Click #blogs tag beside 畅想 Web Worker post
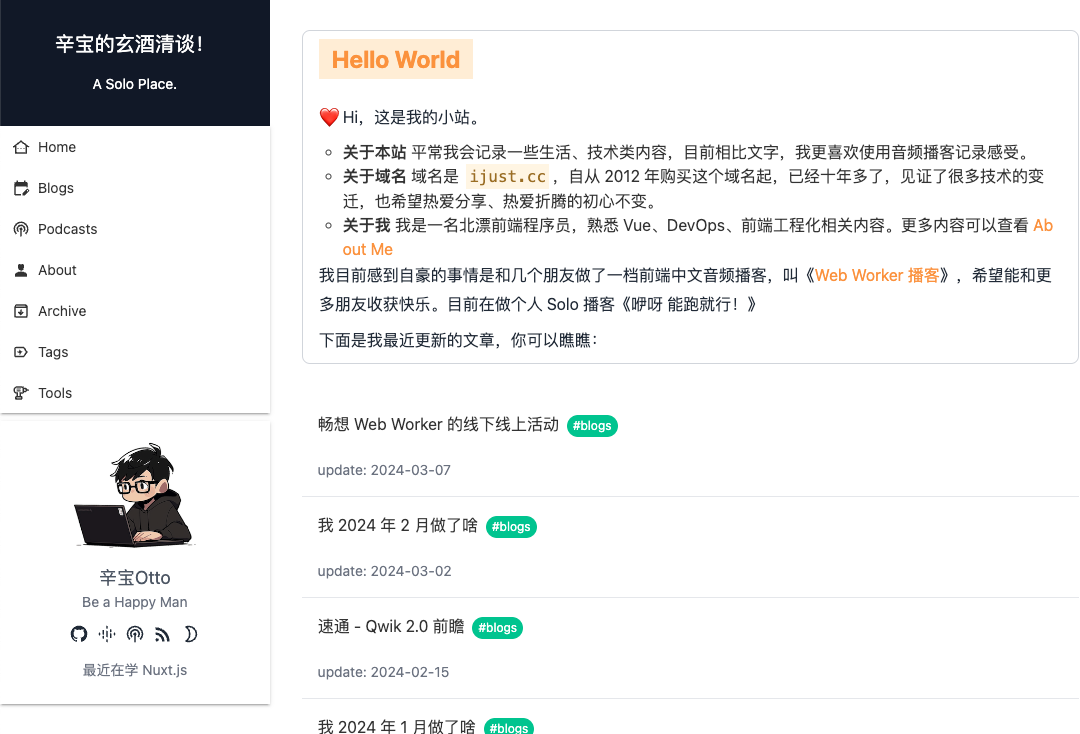 tap(592, 426)
